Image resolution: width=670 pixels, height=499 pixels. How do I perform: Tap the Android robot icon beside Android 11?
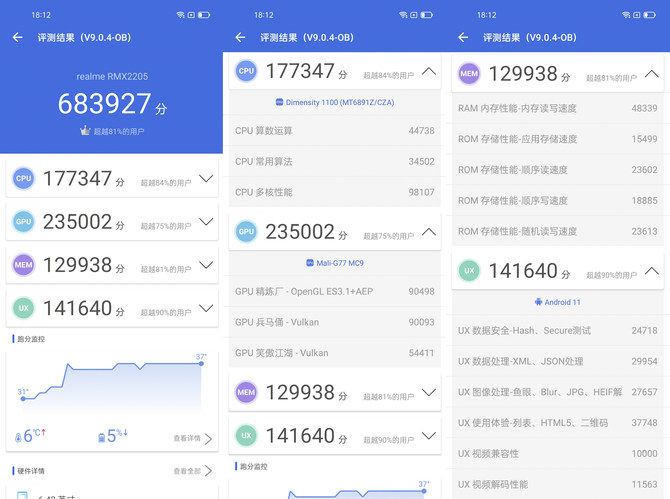(538, 302)
